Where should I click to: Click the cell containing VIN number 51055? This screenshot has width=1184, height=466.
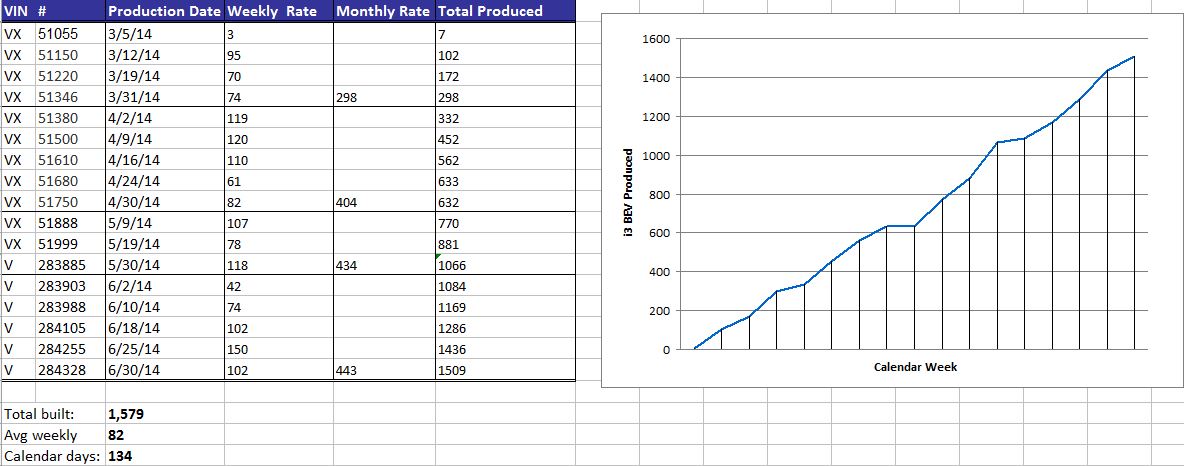[68, 33]
